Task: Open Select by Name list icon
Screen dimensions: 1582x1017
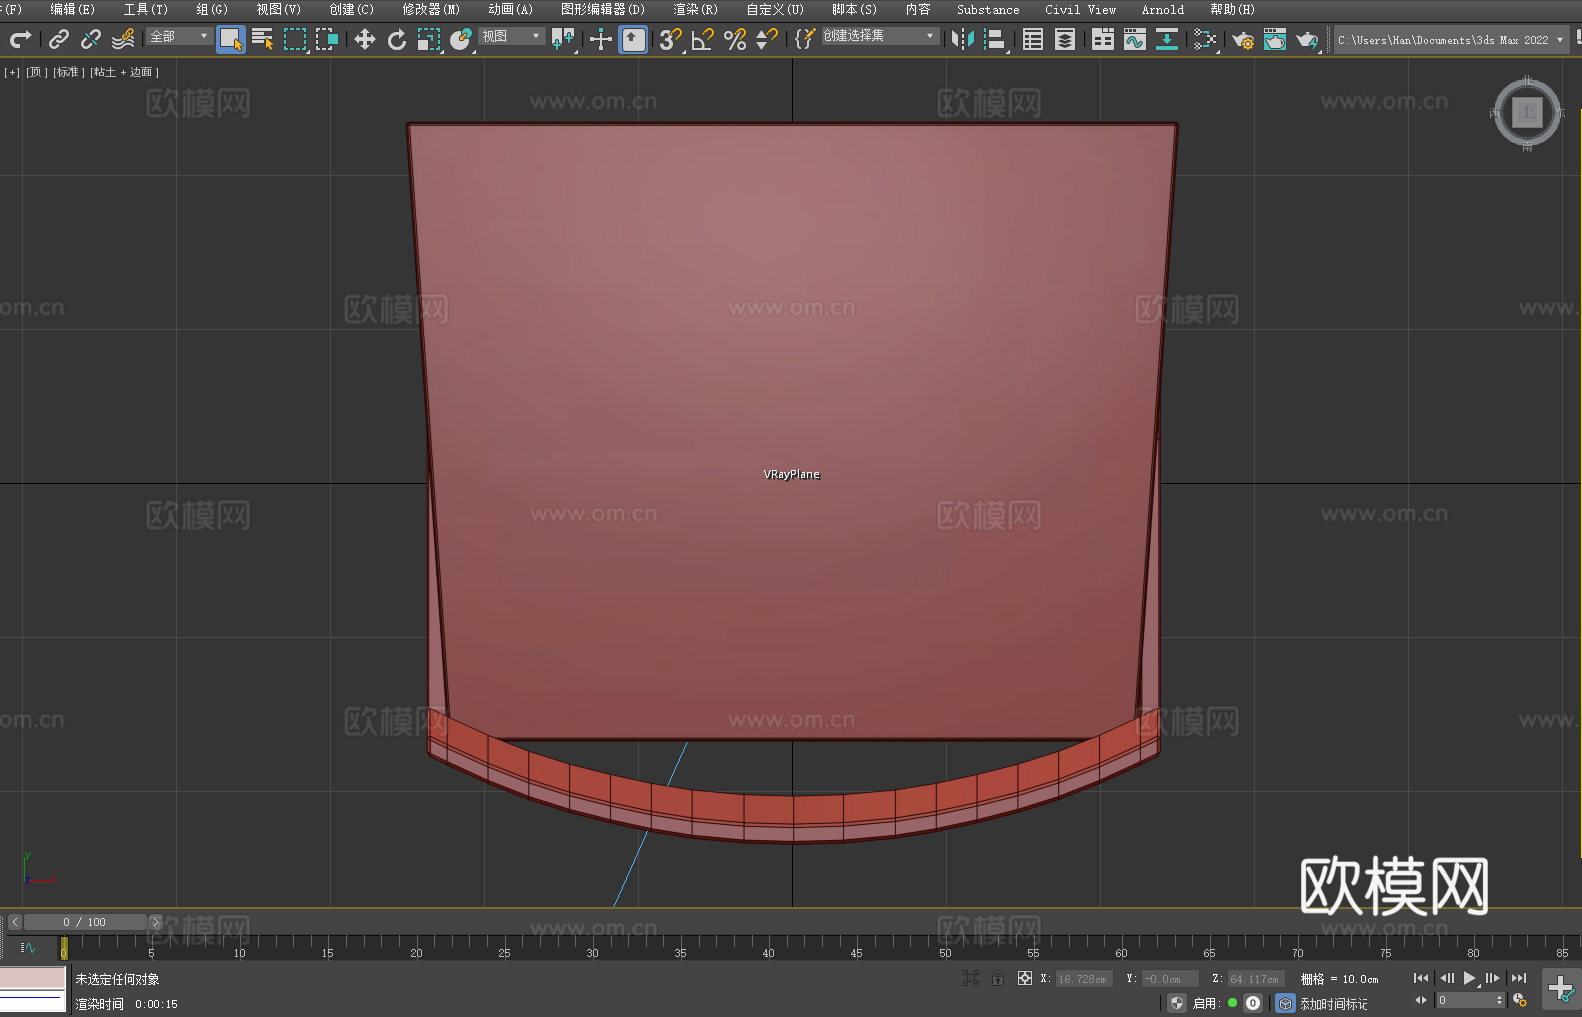Action: (263, 39)
